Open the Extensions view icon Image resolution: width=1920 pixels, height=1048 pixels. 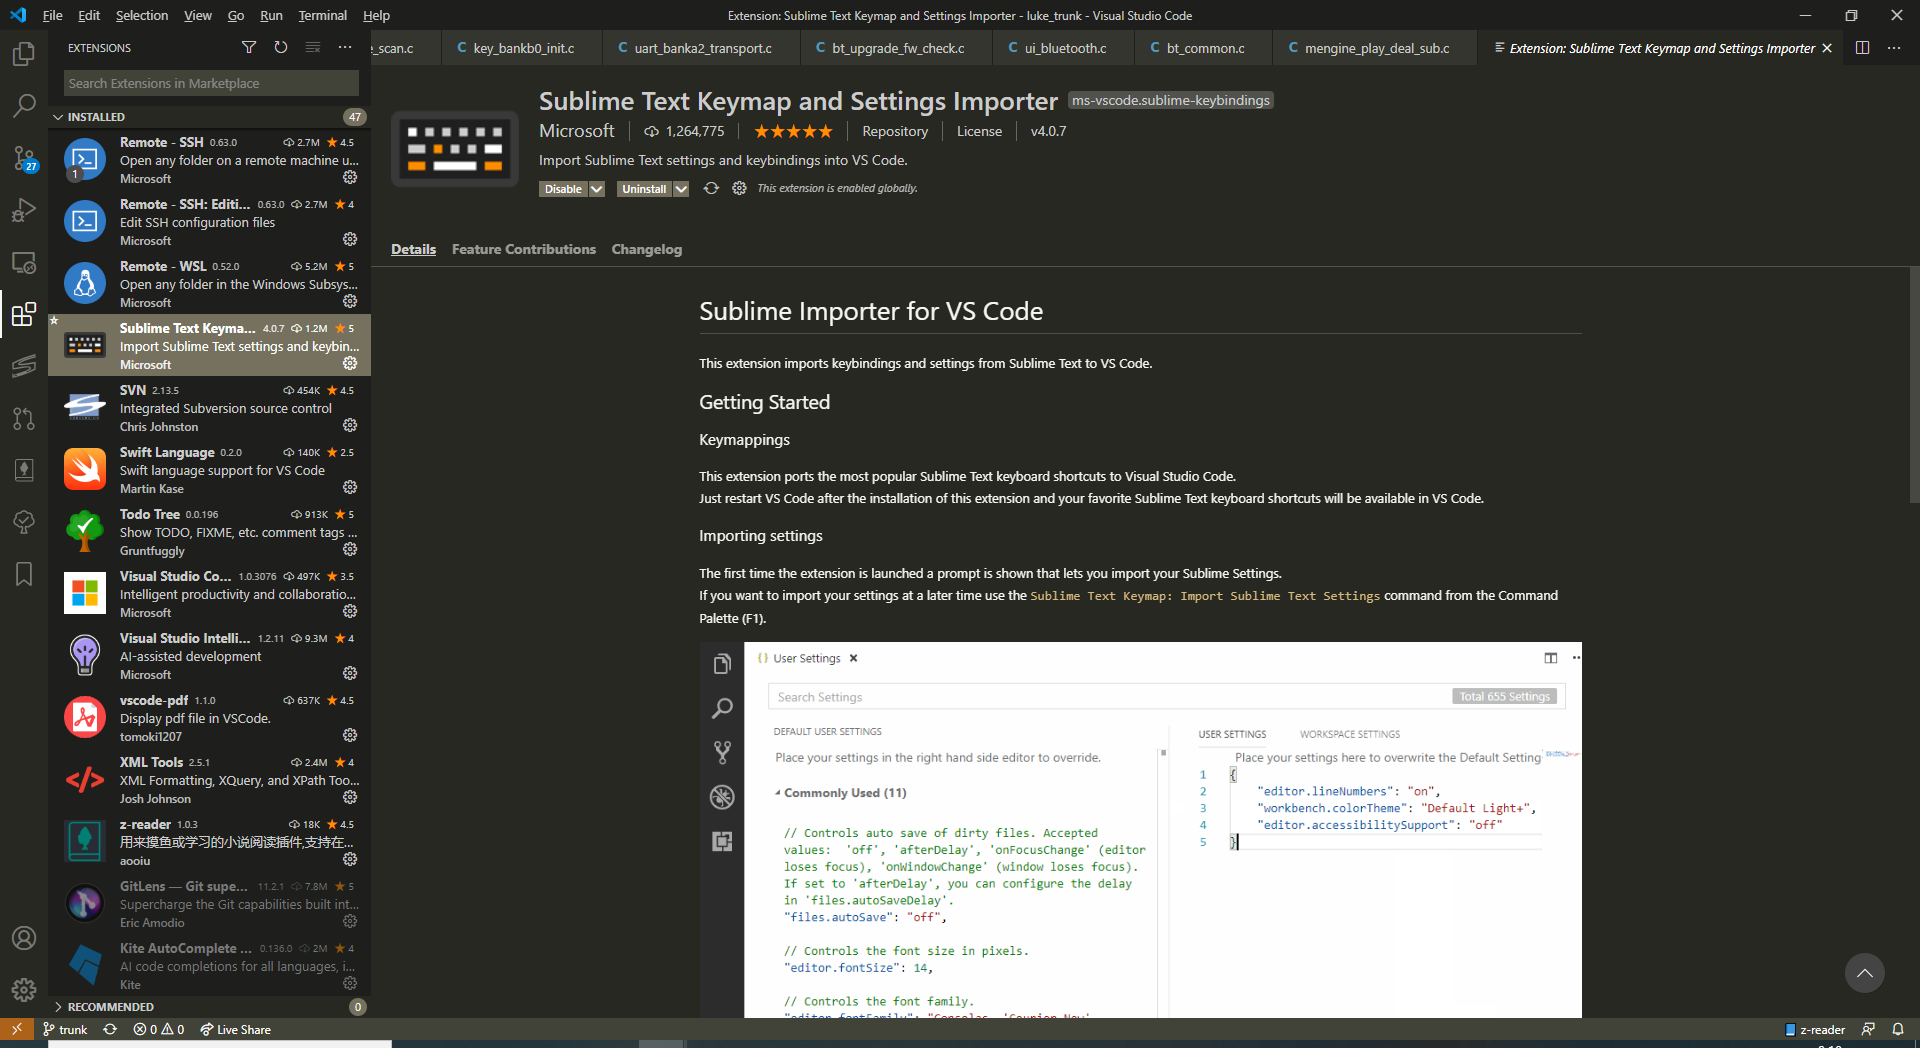pyautogui.click(x=24, y=315)
